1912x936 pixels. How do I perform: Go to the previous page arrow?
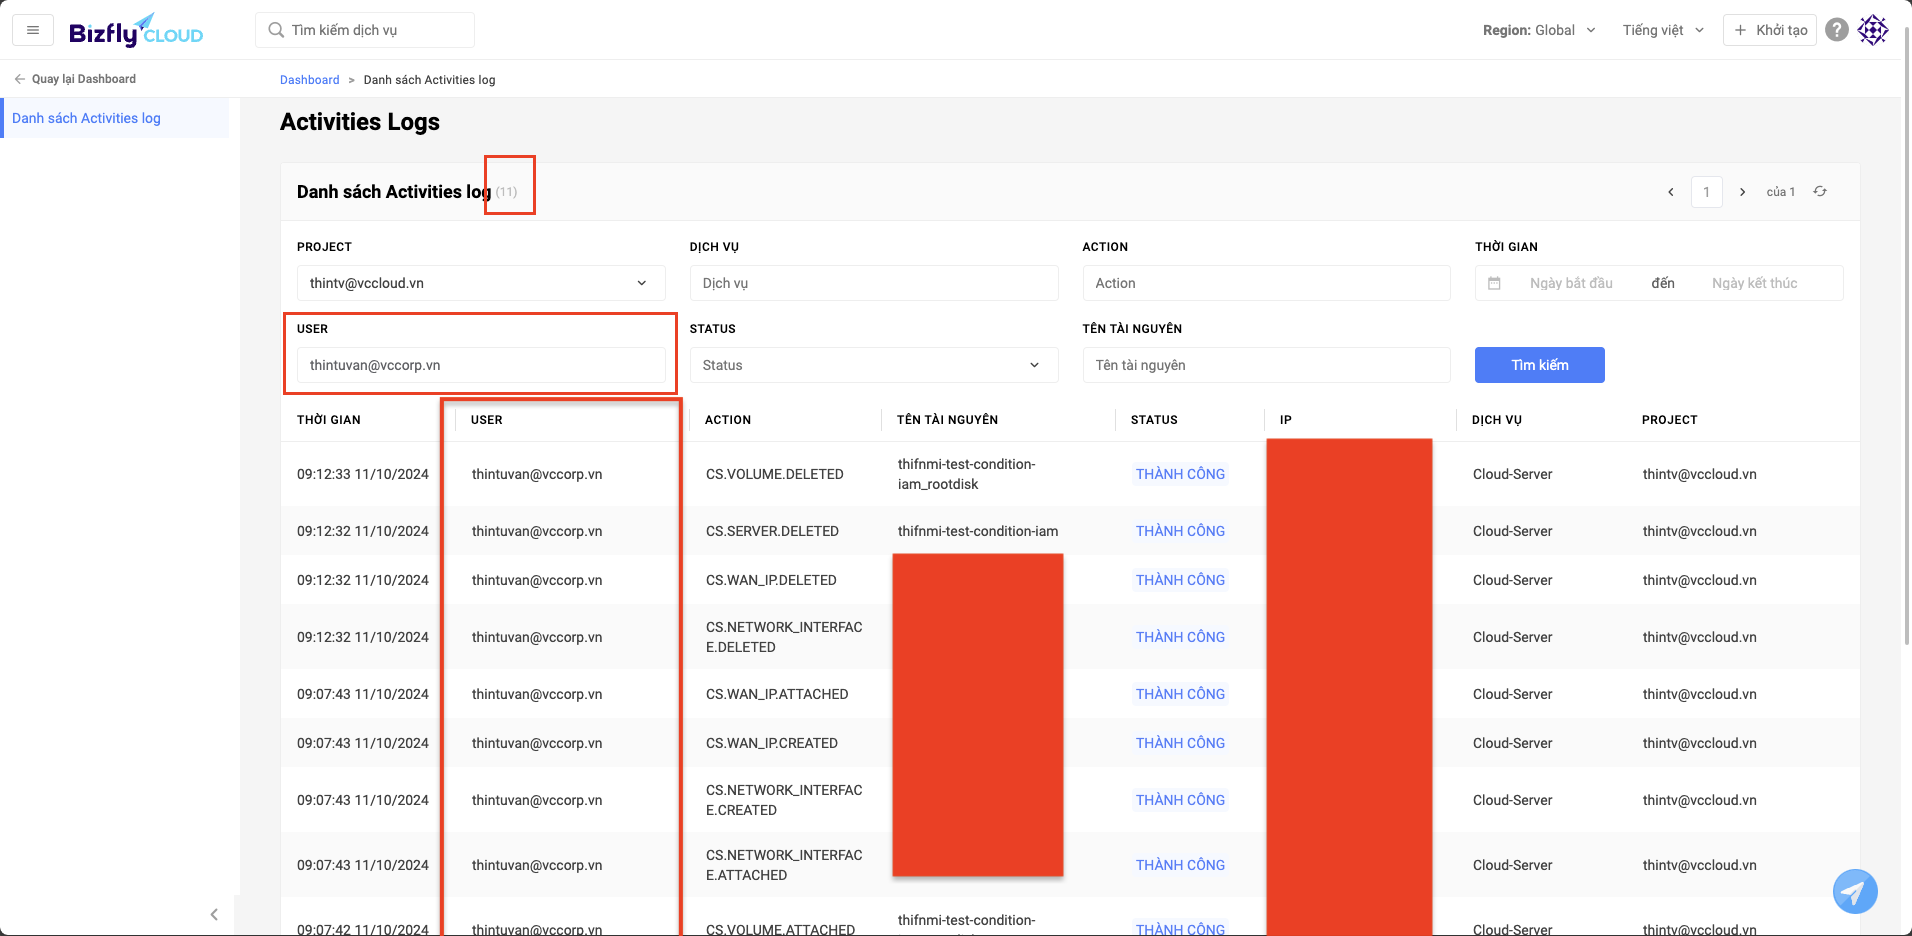click(1670, 192)
